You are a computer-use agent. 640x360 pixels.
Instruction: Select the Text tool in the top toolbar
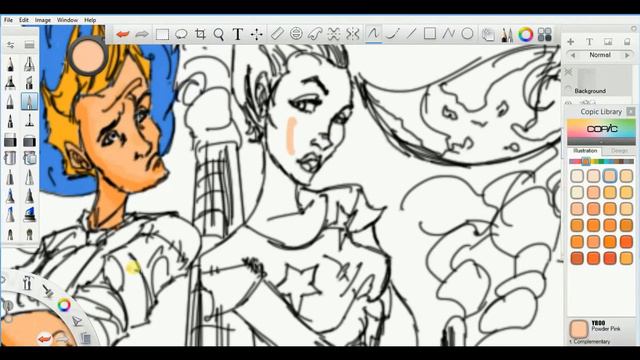(x=238, y=34)
